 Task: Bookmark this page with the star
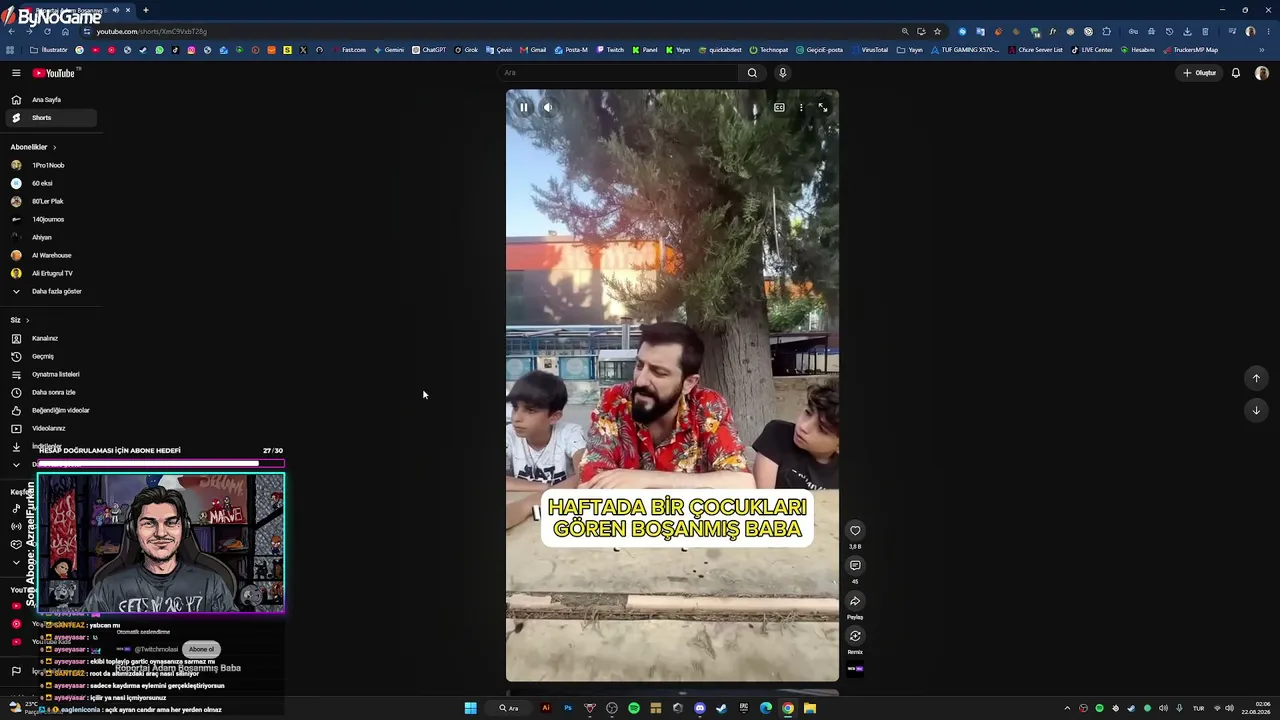coord(937,31)
